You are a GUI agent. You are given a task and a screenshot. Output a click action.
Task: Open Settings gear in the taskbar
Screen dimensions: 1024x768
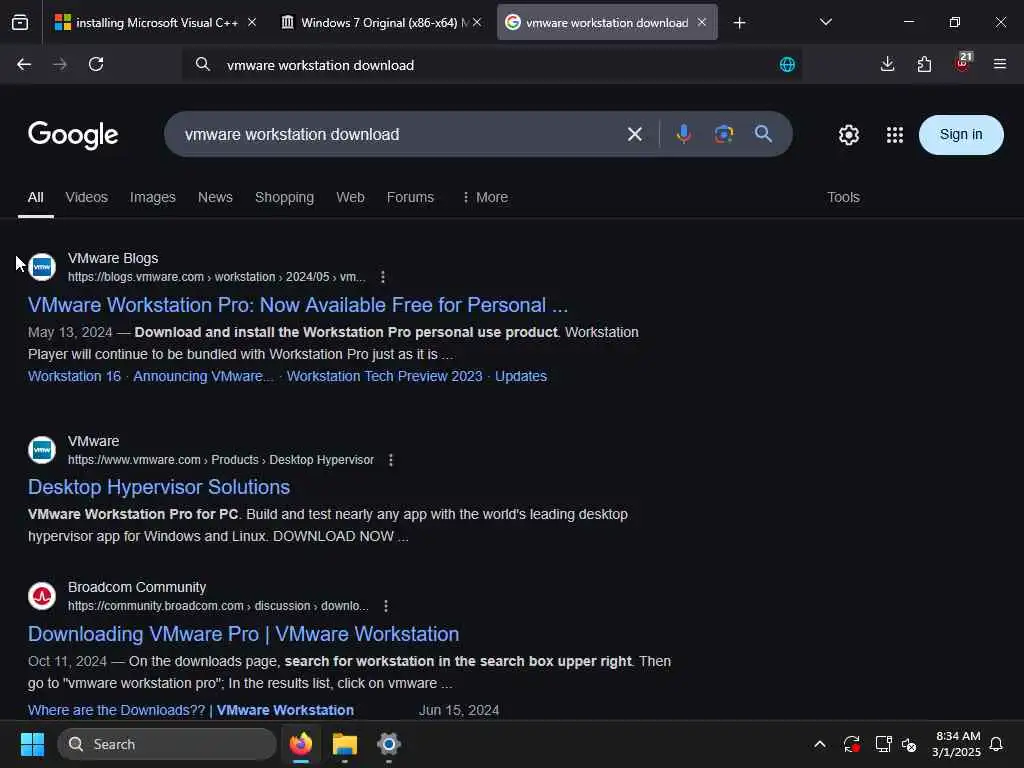389,744
